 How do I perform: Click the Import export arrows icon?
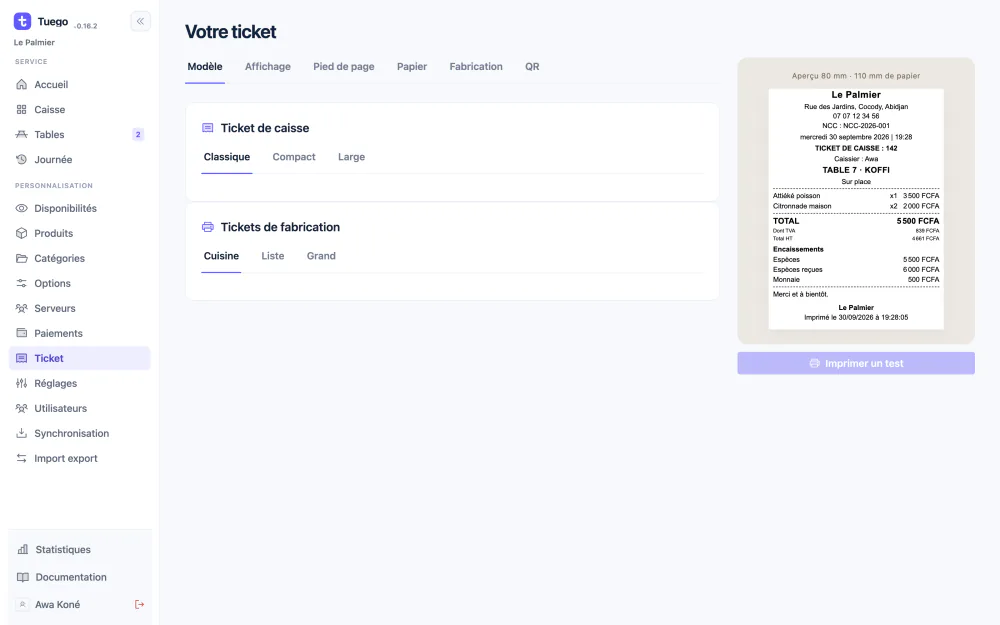click(22, 458)
